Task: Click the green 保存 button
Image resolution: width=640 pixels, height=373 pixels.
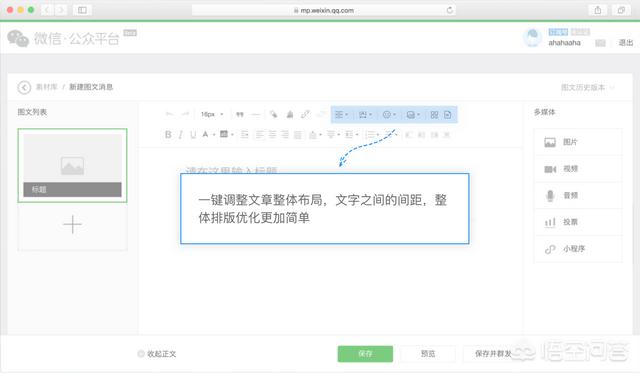Action: coord(365,354)
